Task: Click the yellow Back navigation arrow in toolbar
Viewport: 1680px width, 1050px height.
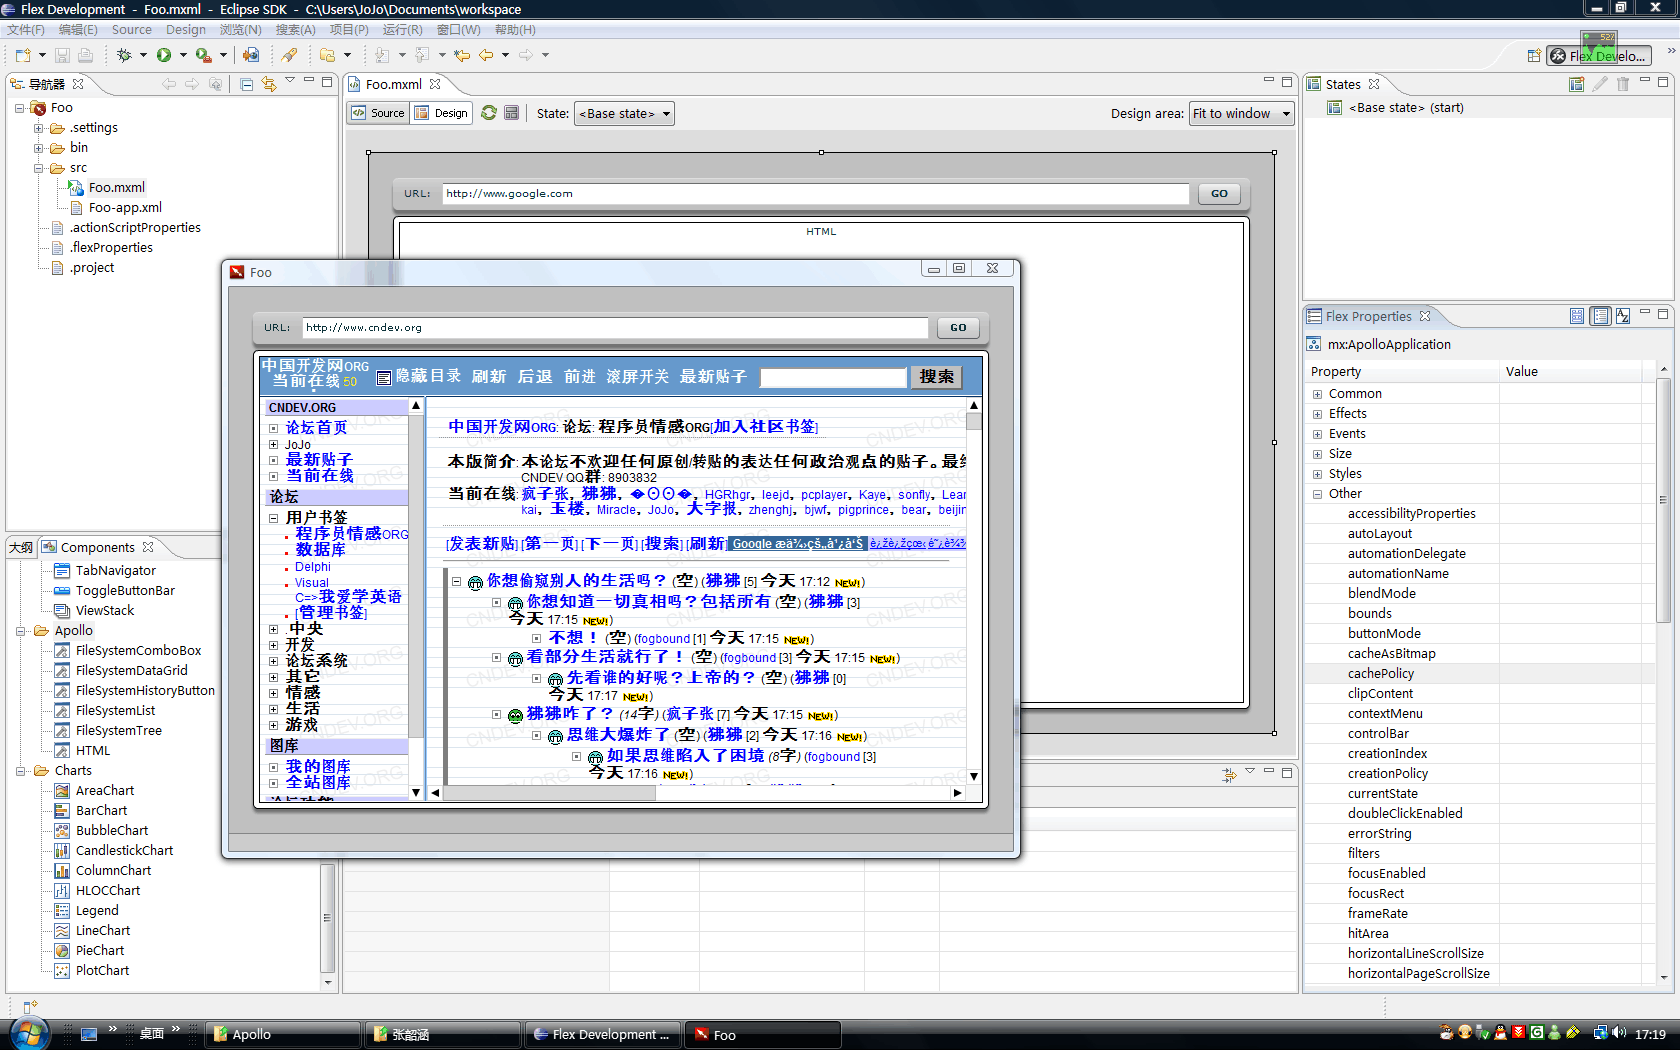Action: (486, 55)
